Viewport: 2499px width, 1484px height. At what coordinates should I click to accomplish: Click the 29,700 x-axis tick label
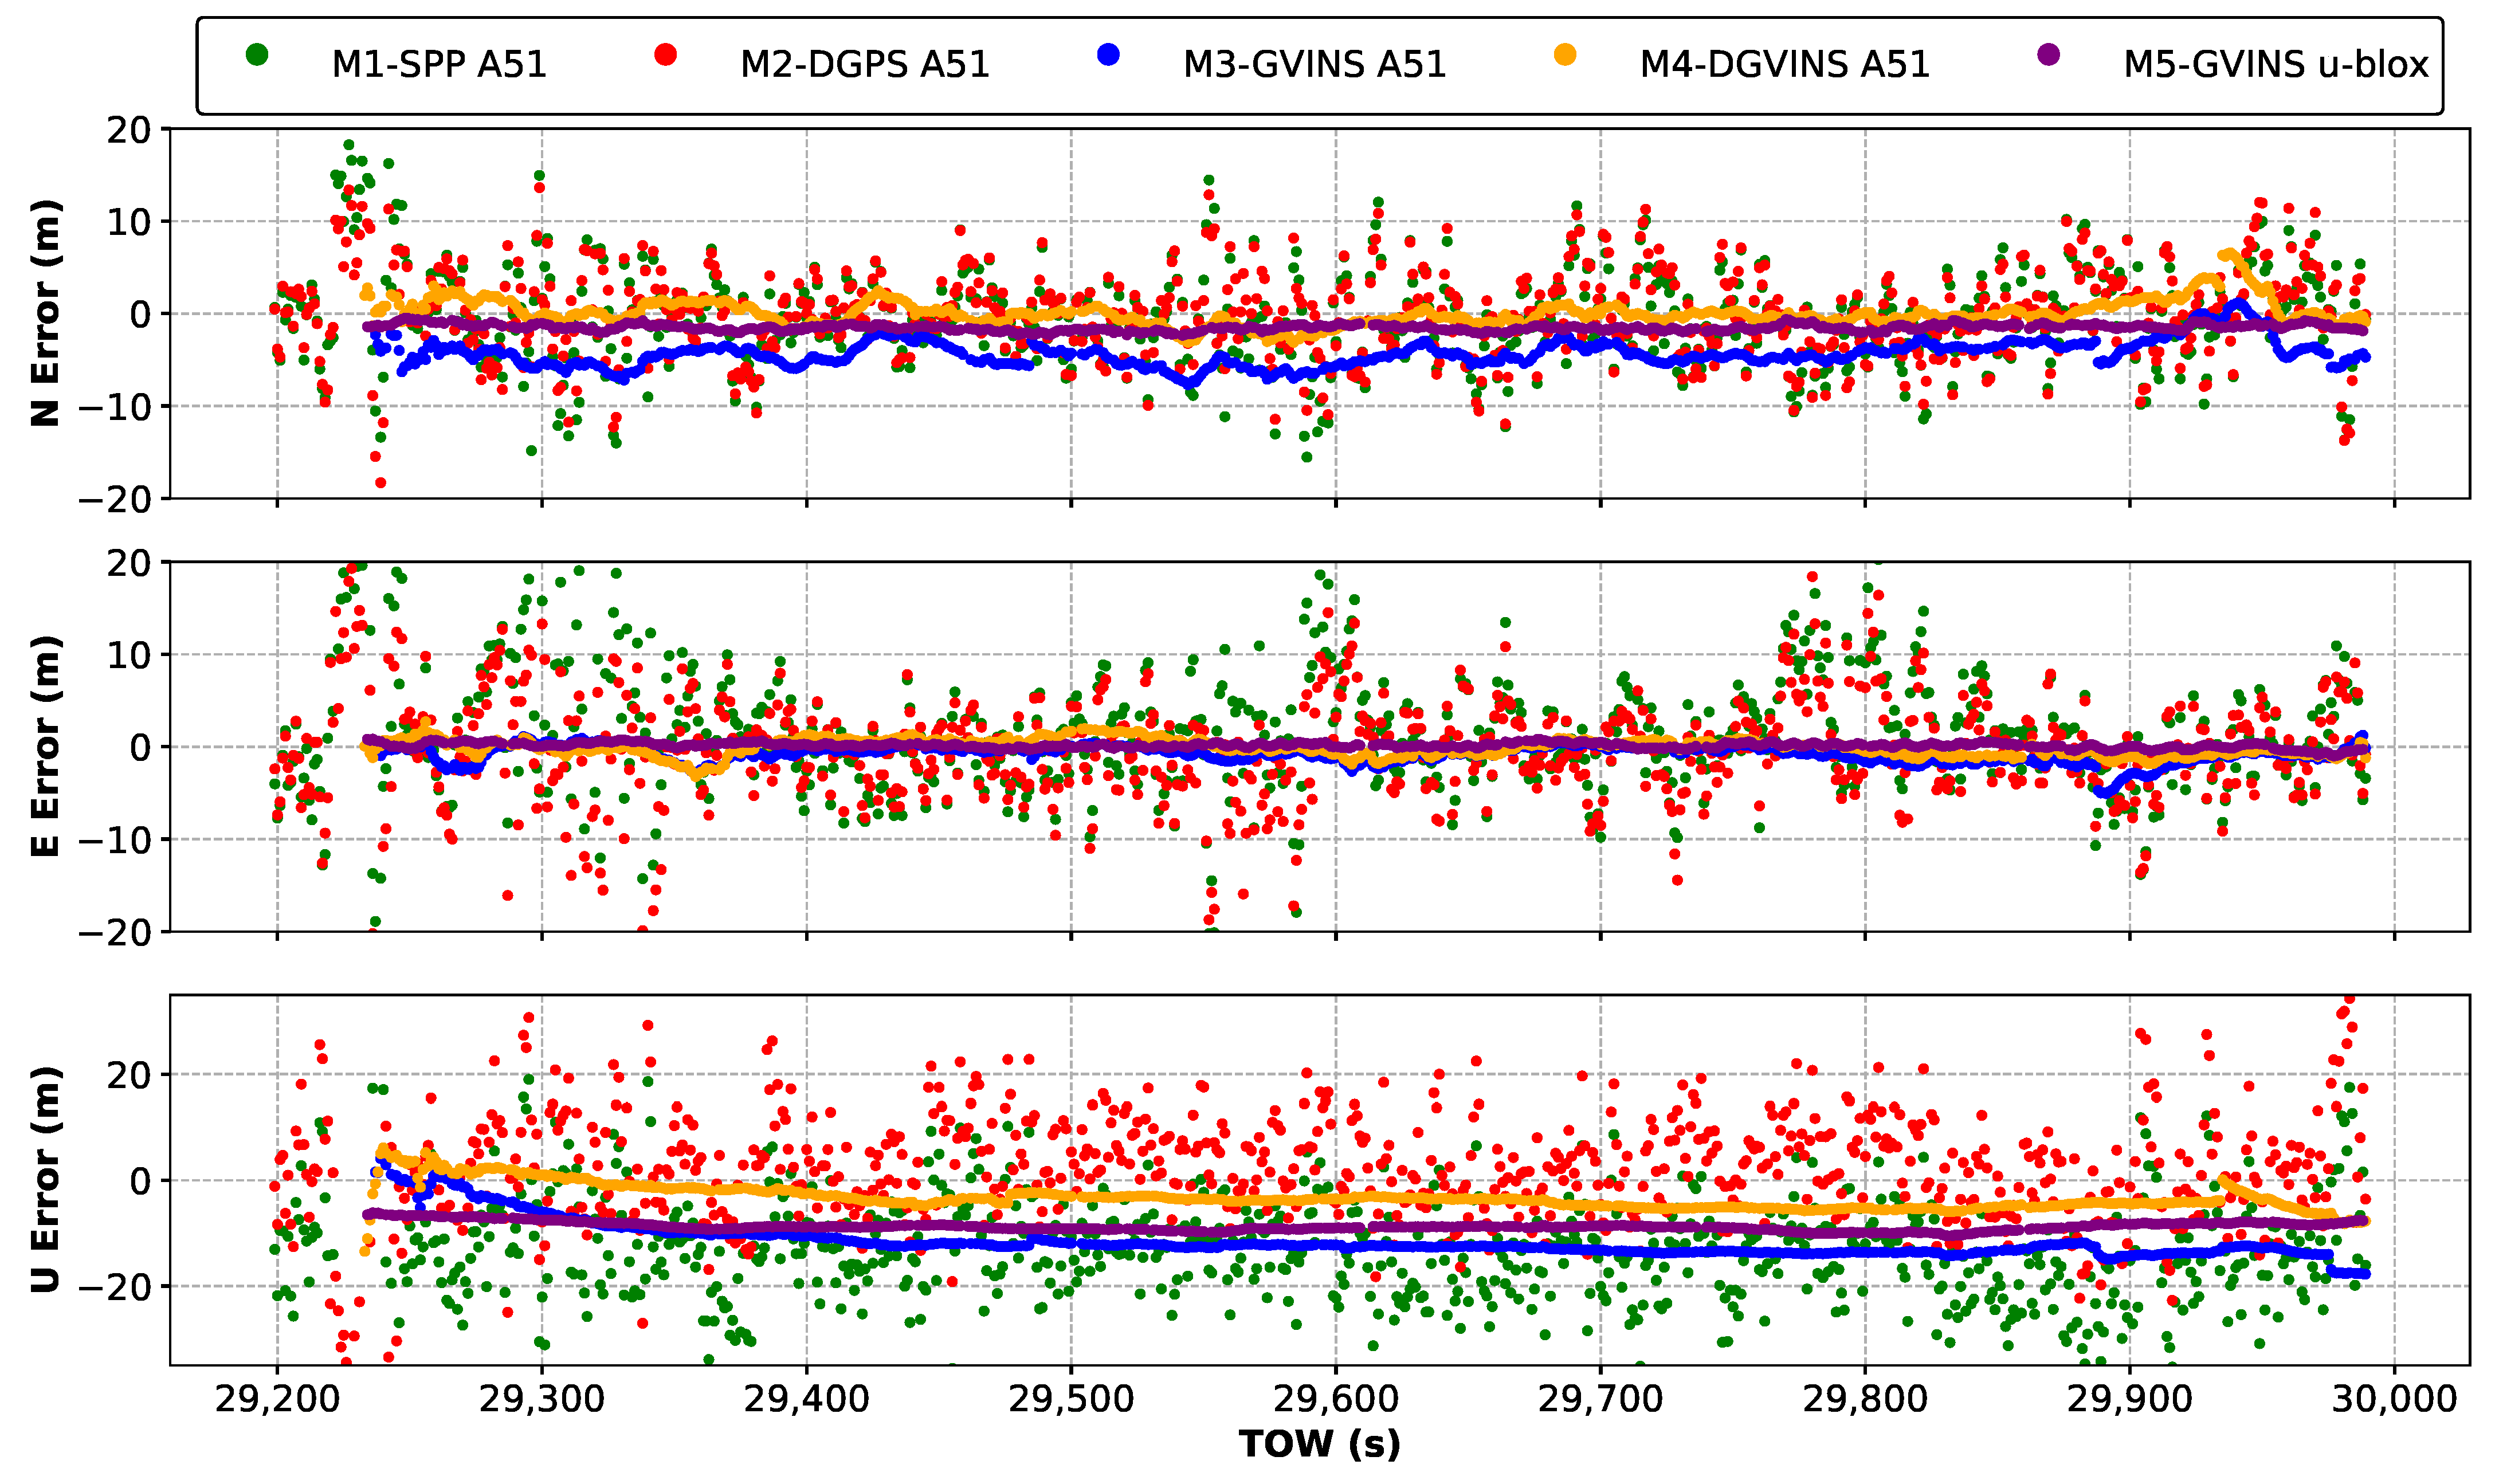[x=1600, y=1399]
